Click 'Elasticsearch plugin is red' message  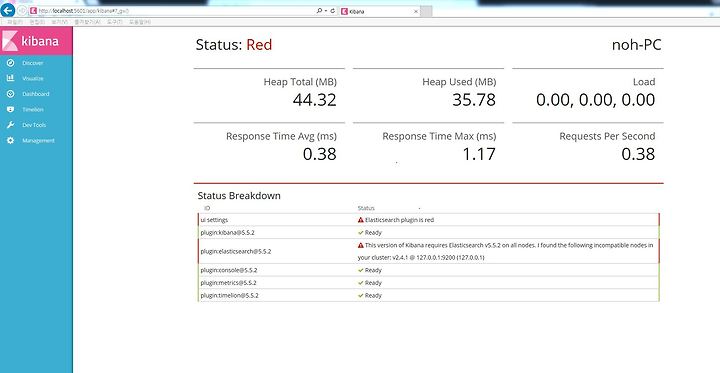399,220
